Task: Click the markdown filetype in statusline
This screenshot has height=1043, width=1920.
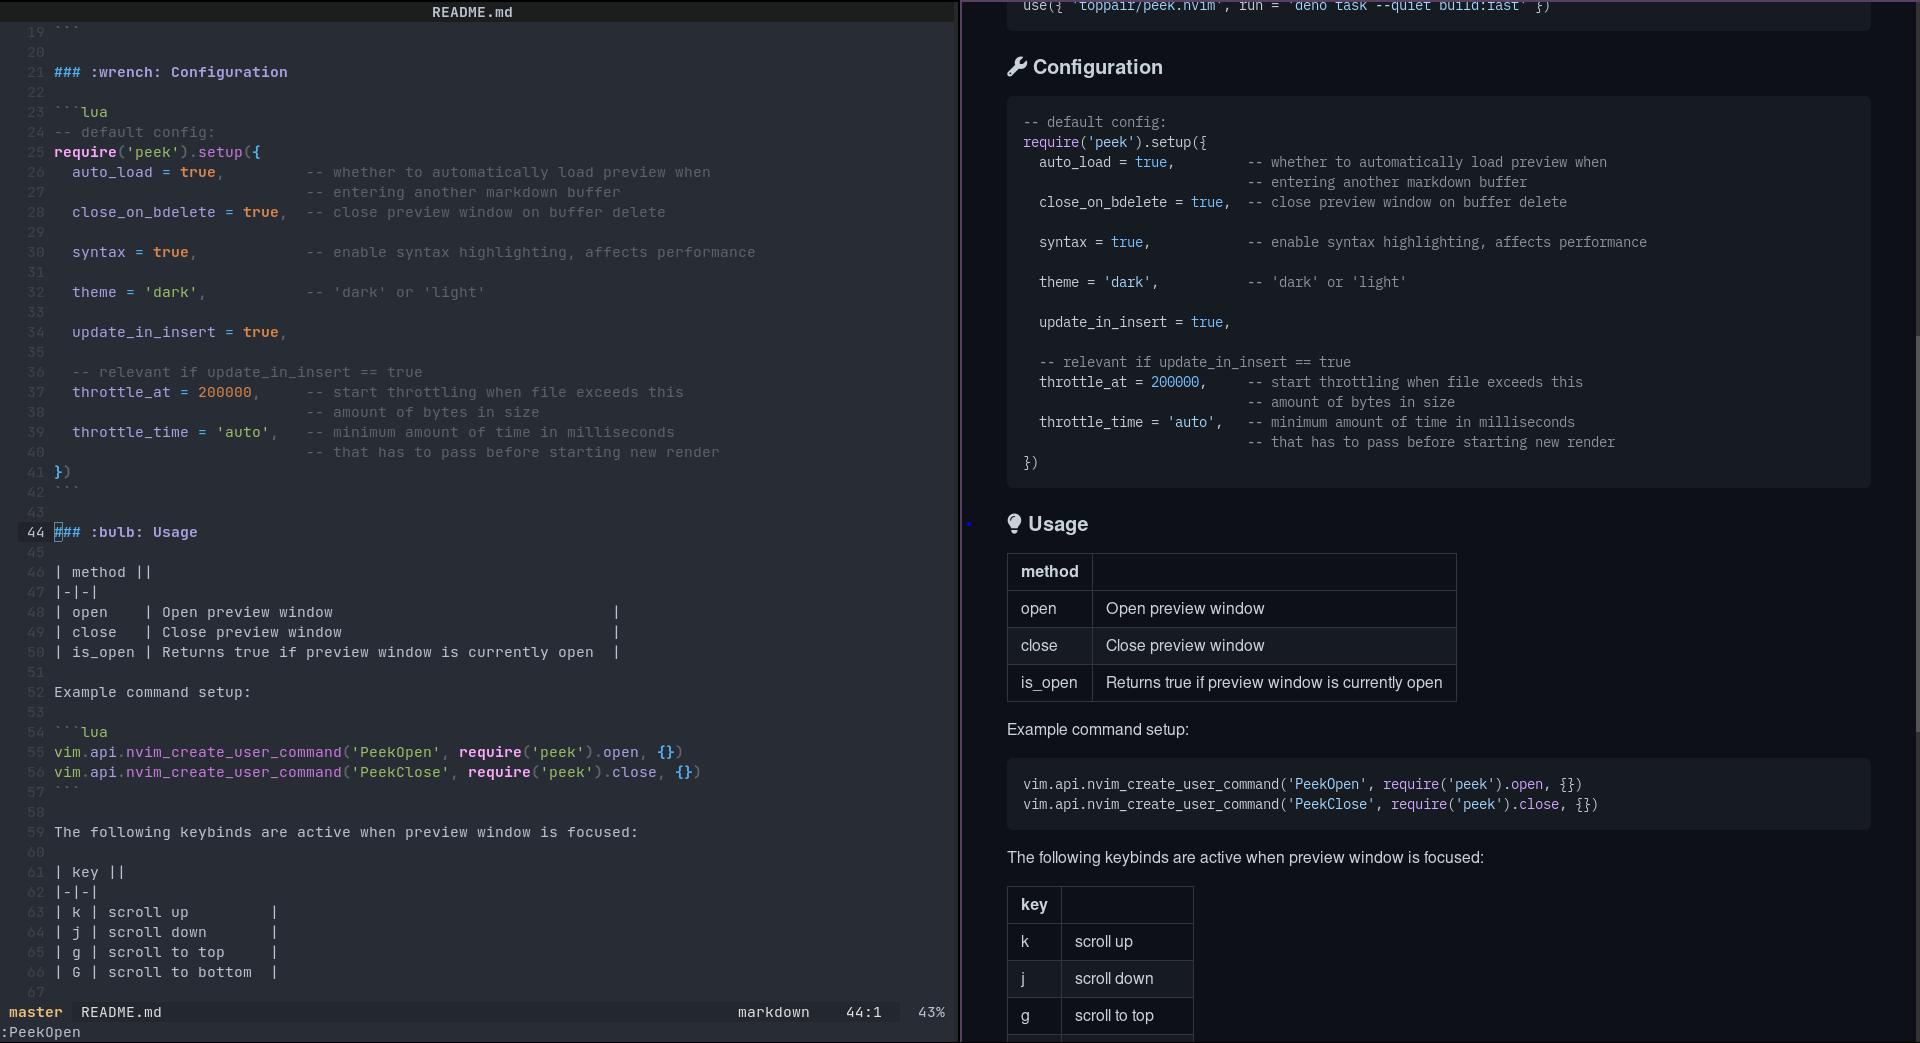Action: (773, 1012)
